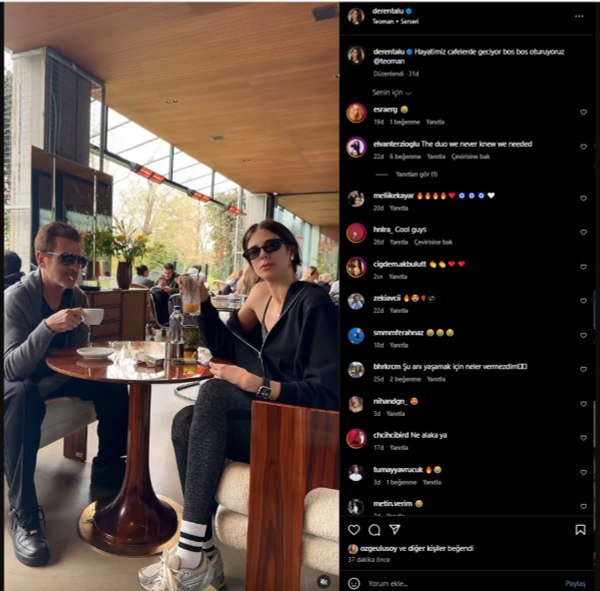
Task: Like elvanterzioglu's comment with the heart
Action: (x=583, y=147)
